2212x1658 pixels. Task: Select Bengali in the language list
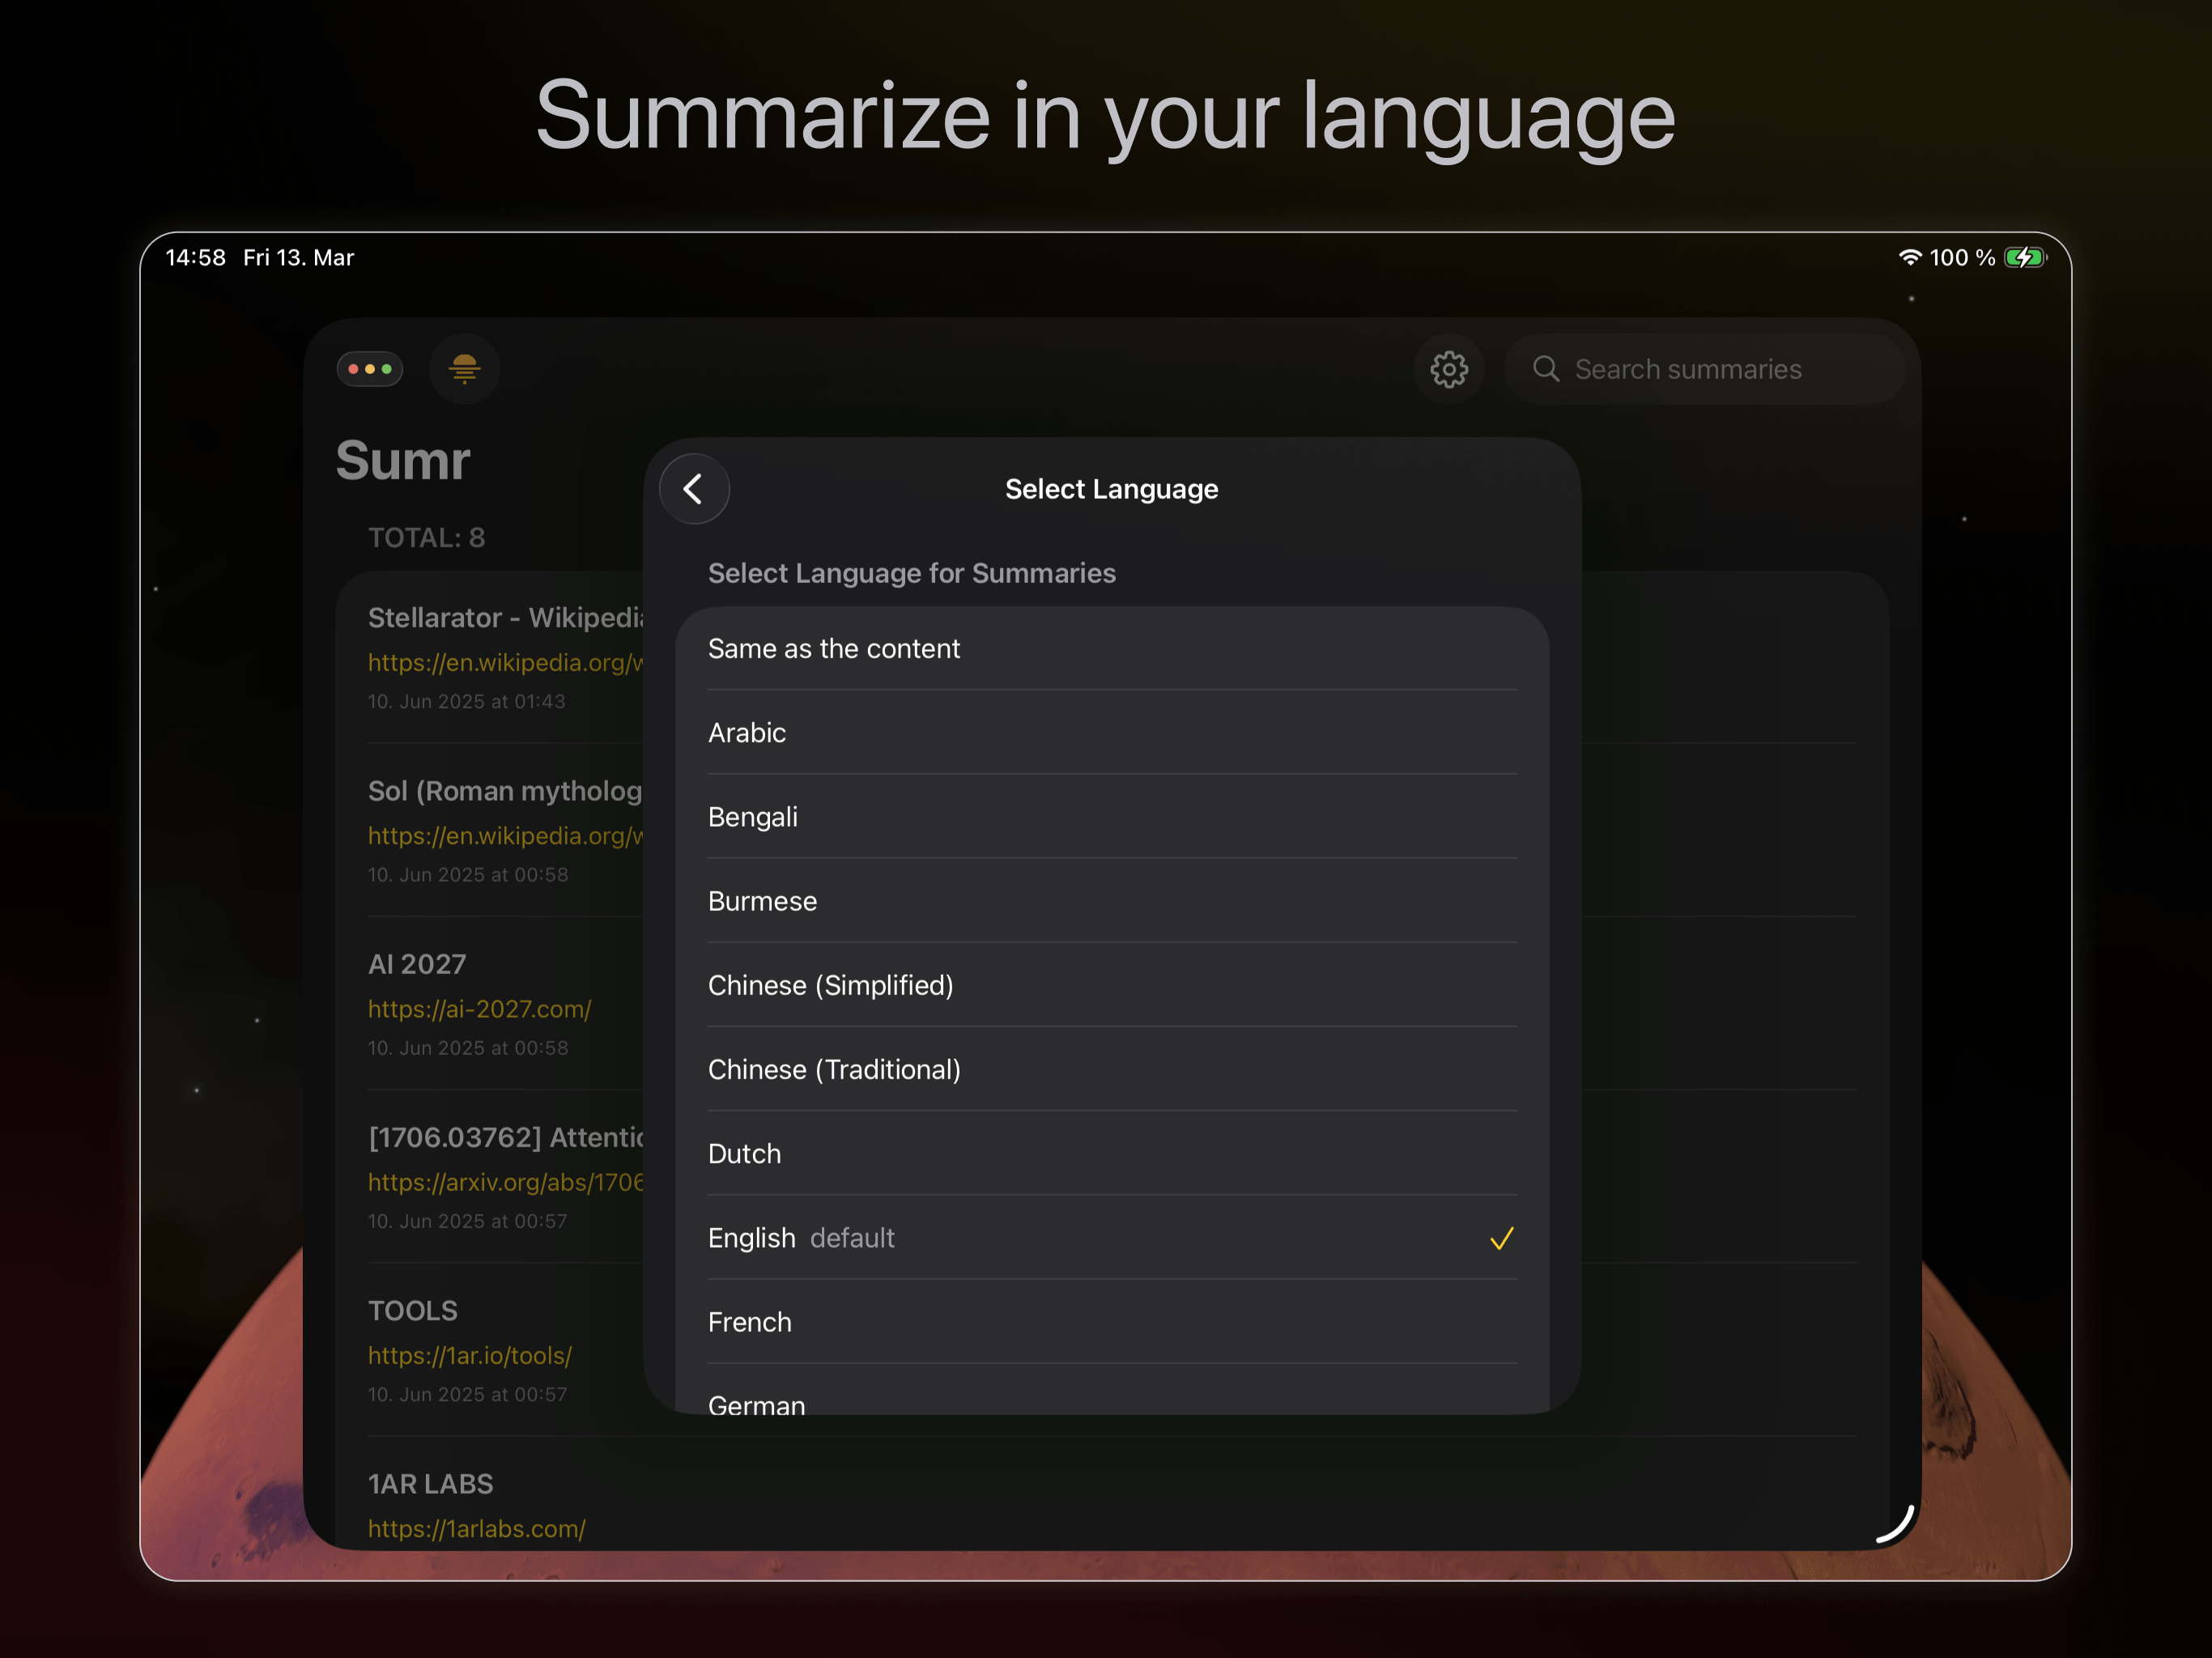753,816
